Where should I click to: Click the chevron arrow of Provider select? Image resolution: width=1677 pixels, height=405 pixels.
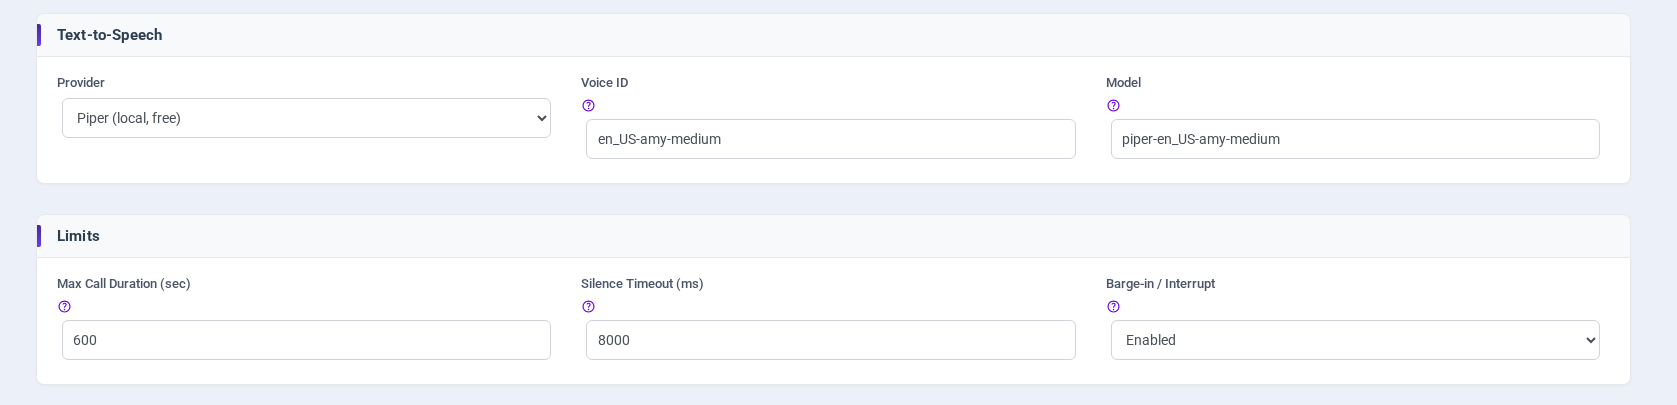[541, 118]
